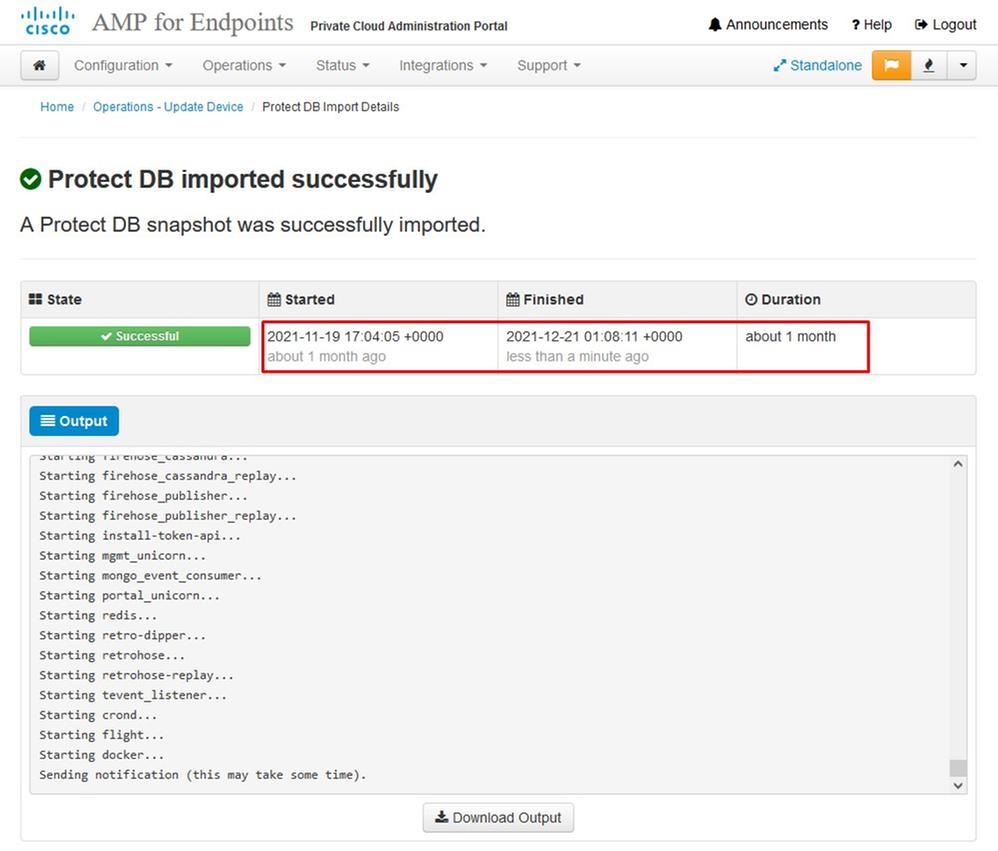Open the Help link

(871, 25)
